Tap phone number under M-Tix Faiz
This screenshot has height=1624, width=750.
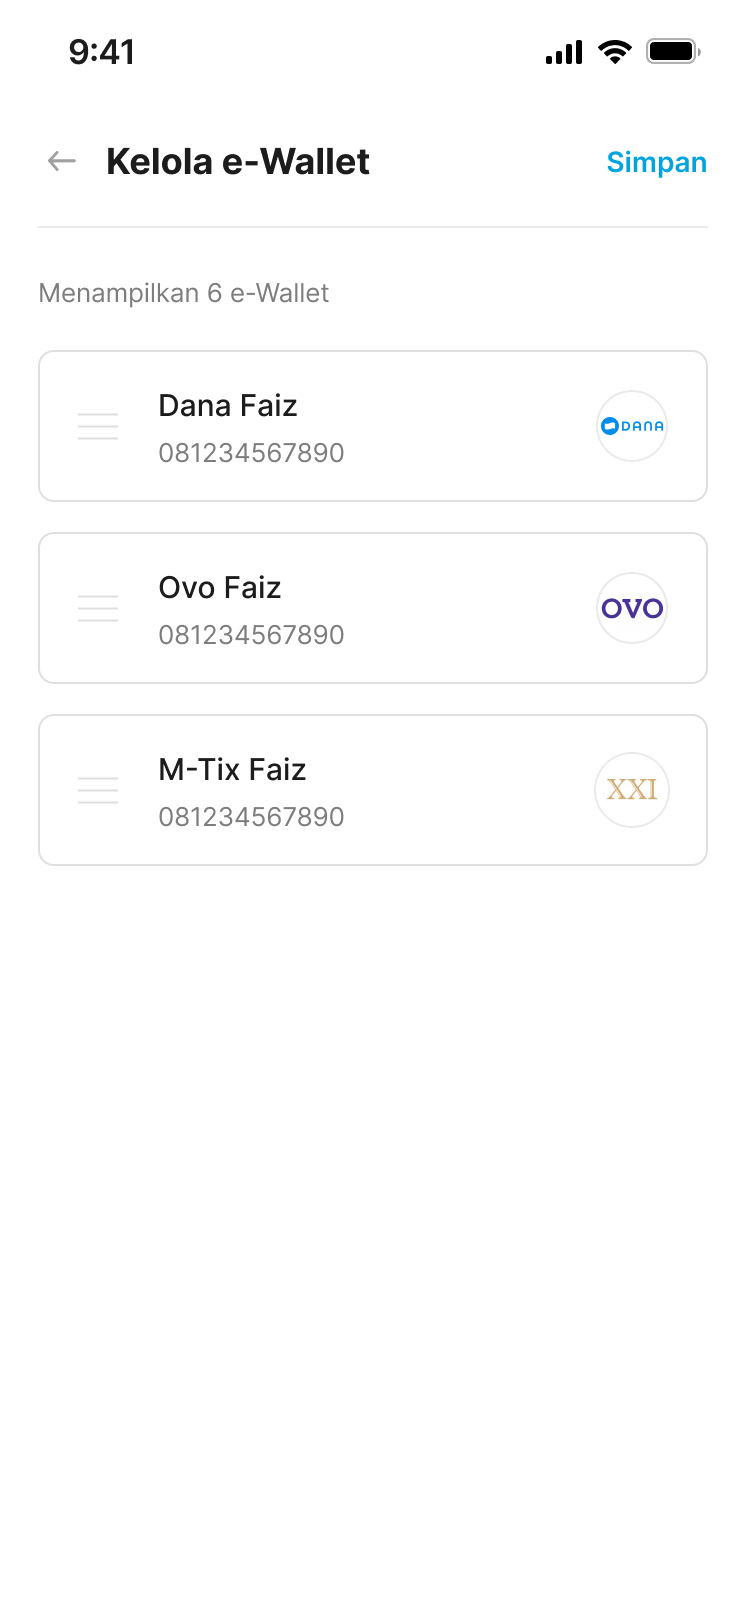pos(251,817)
